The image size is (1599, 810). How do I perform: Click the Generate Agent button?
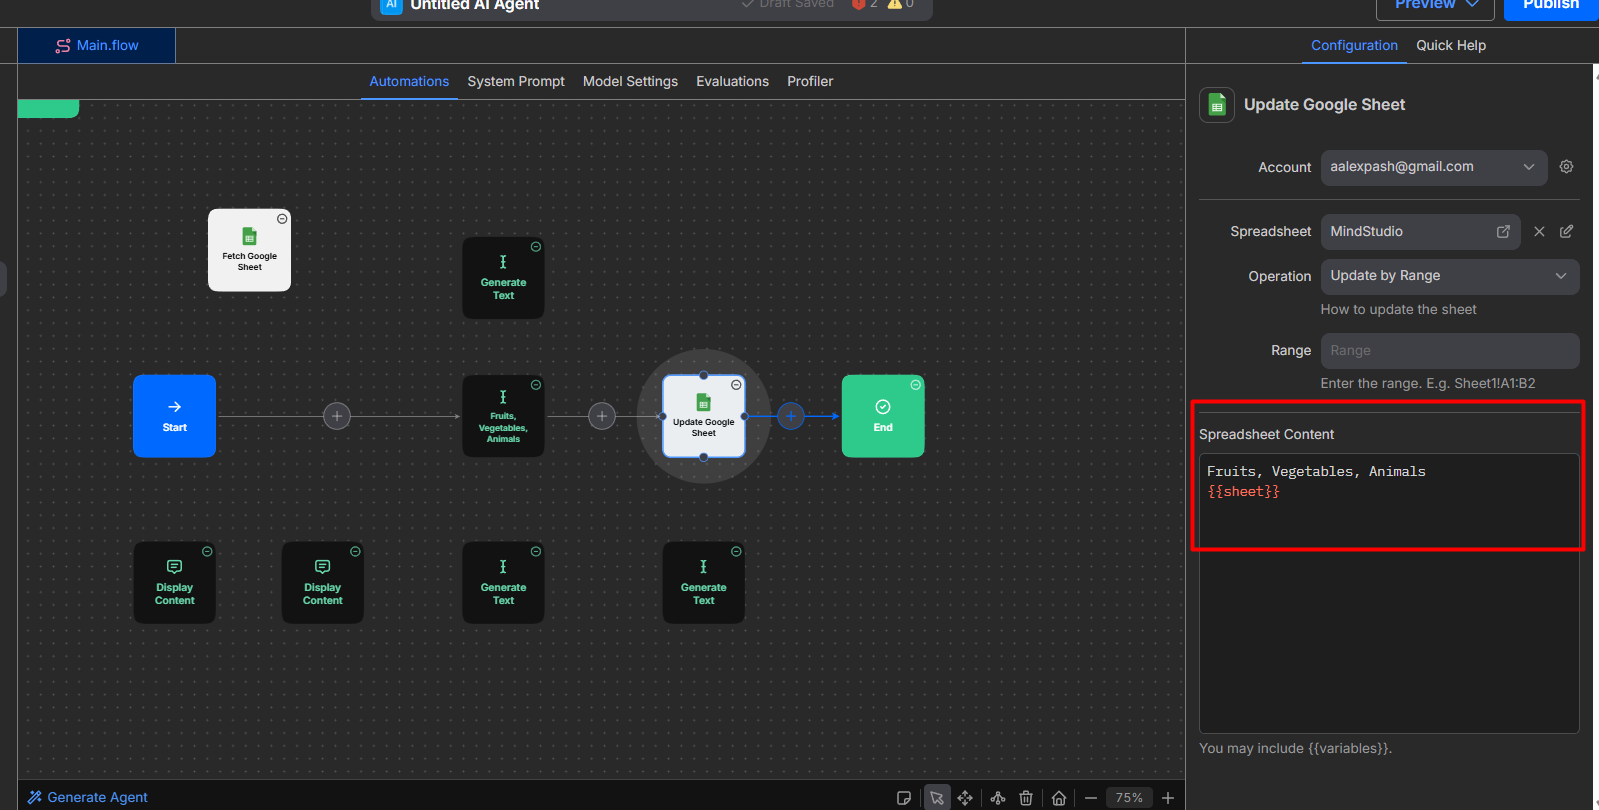[x=88, y=798]
